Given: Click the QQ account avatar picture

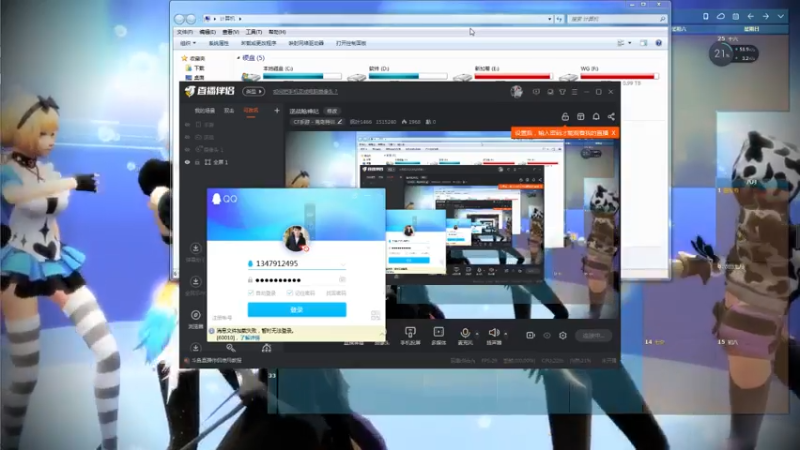Looking at the screenshot, I should pyautogui.click(x=296, y=238).
